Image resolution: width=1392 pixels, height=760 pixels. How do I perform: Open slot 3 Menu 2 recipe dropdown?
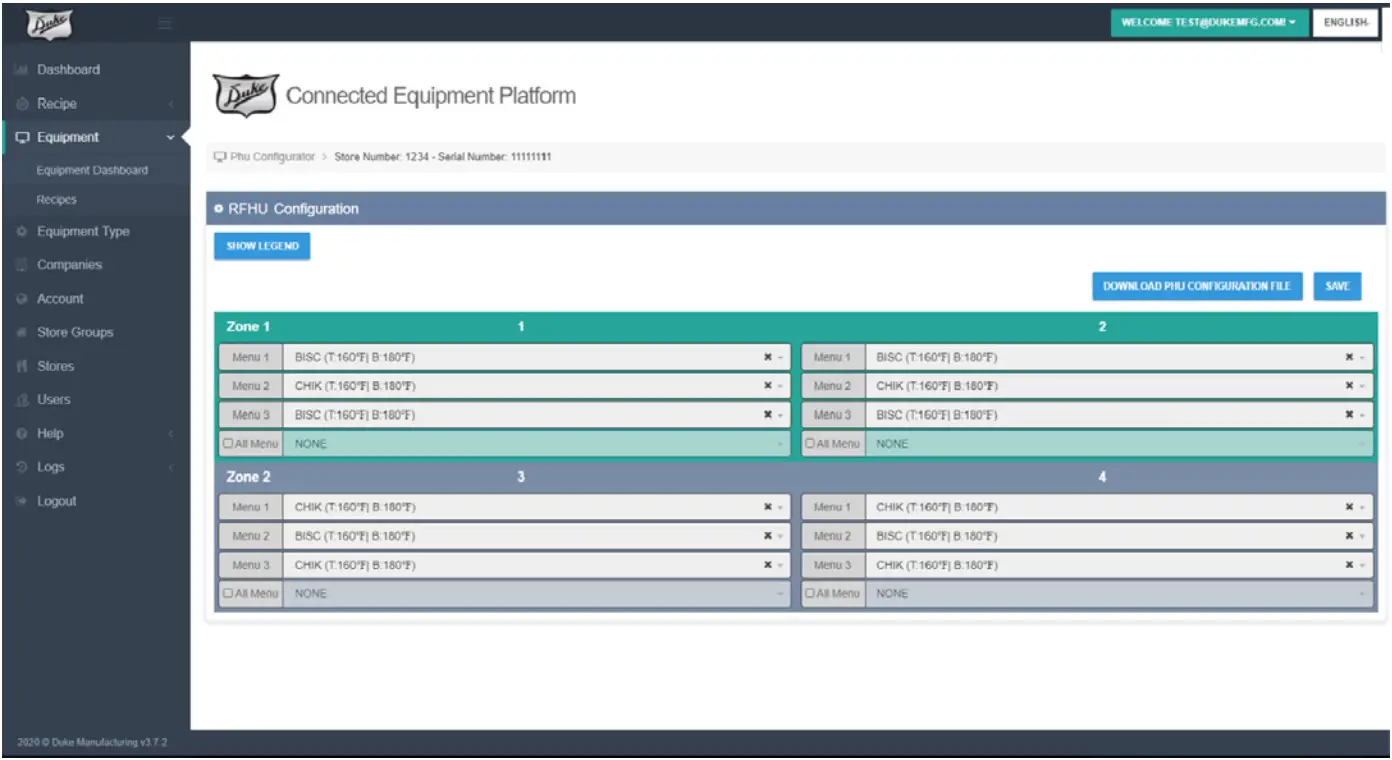(538, 536)
